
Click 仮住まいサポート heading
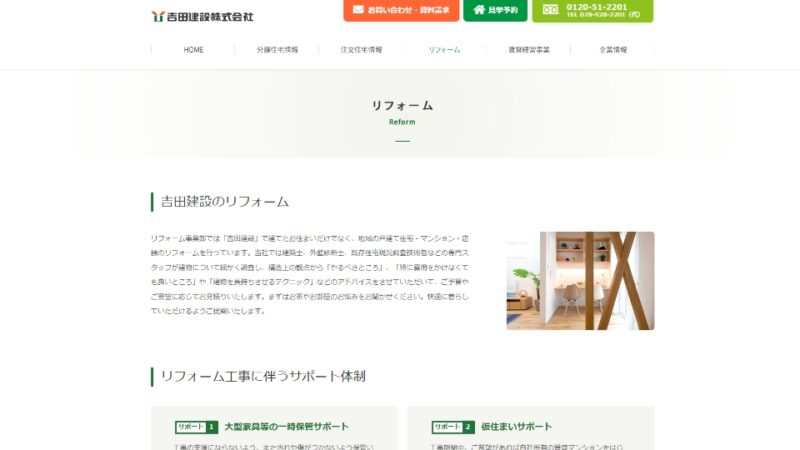(516, 427)
